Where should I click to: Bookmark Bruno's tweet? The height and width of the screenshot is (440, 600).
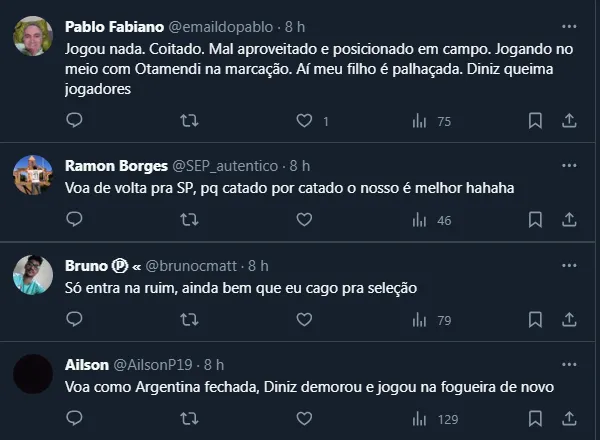coord(535,320)
